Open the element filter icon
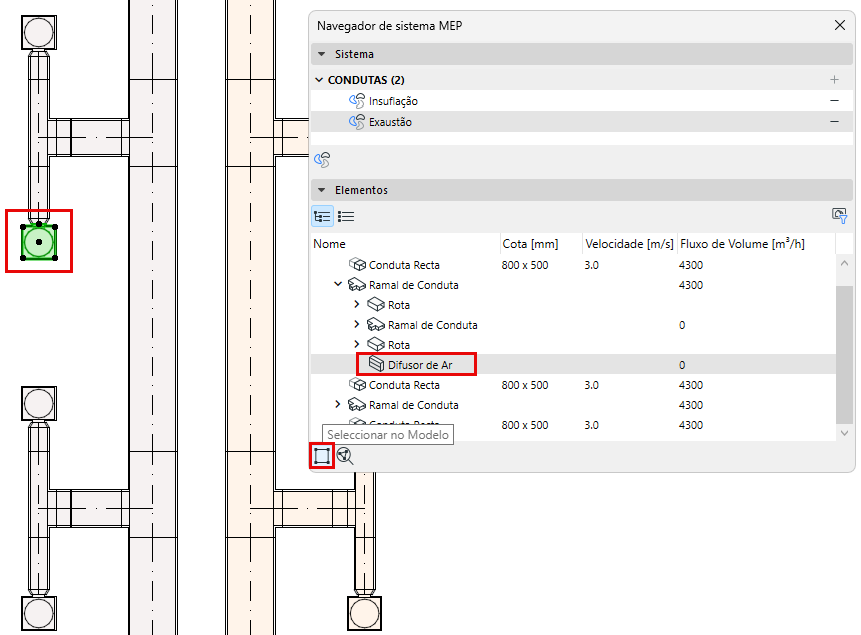Viewport: 861px width, 635px height. tap(839, 215)
